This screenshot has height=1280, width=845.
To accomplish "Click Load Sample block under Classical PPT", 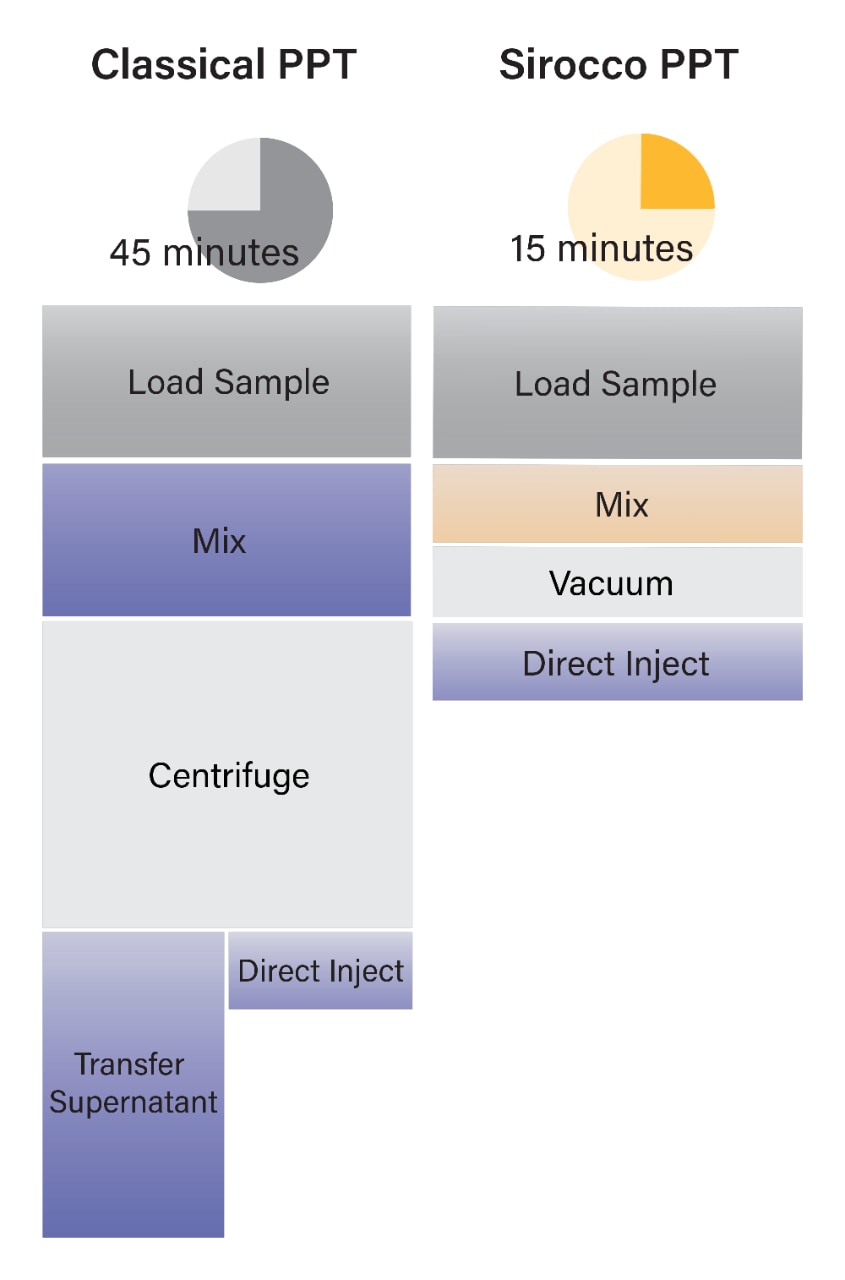I will (x=227, y=381).
